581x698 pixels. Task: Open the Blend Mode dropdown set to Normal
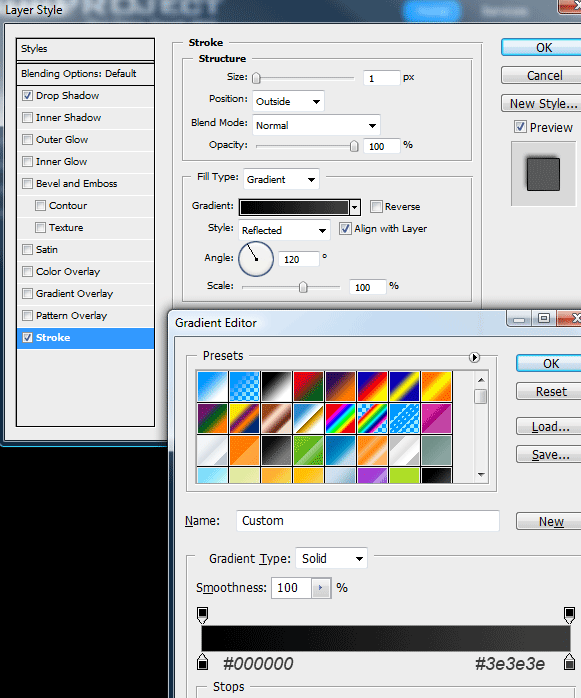click(316, 126)
